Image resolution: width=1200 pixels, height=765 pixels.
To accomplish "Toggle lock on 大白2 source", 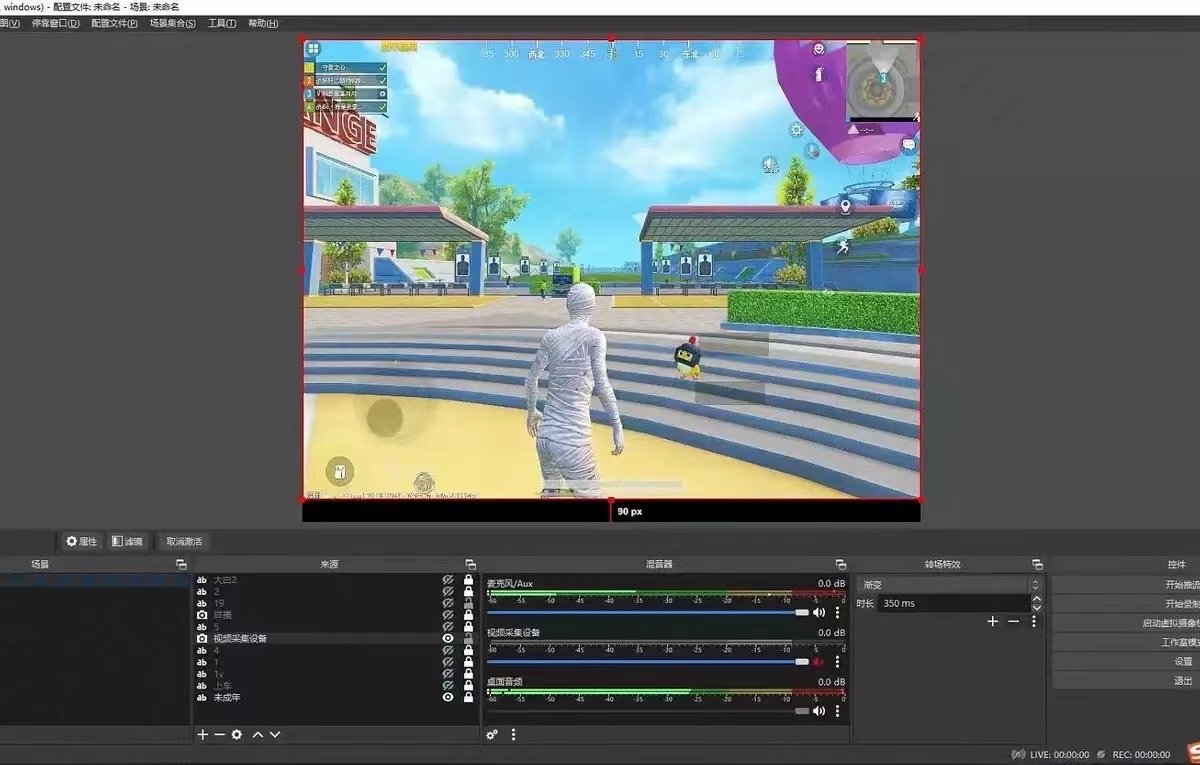I will (x=468, y=580).
